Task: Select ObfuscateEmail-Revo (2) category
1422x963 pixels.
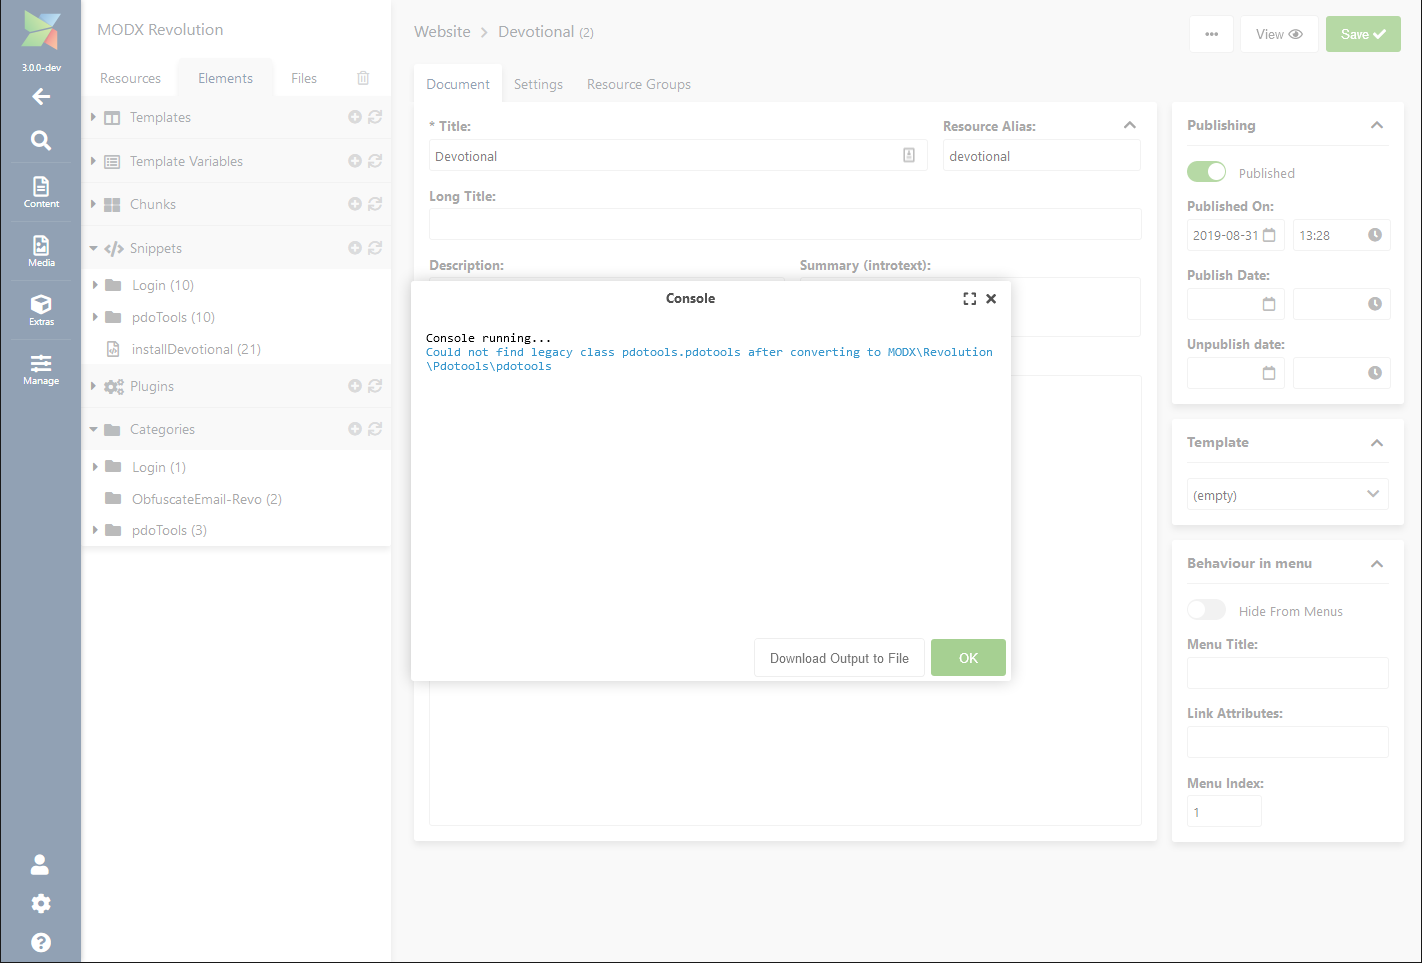Action: 207,499
